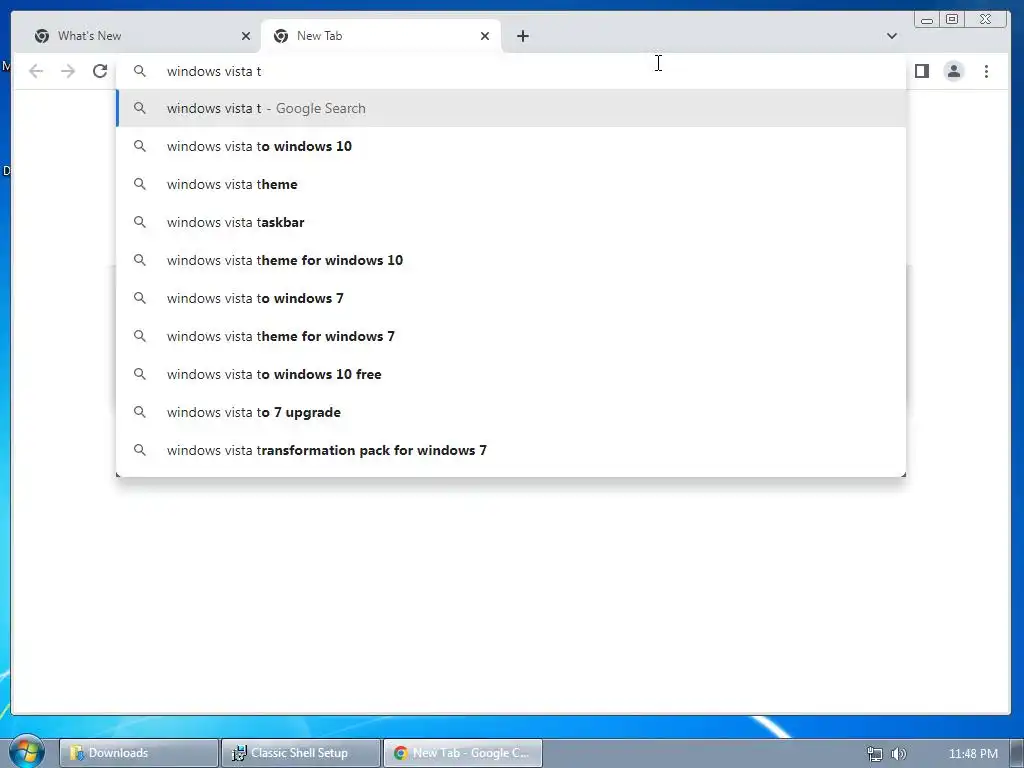Click search icon beside 'windows vista taskbar'
The image size is (1024, 768).
(140, 222)
